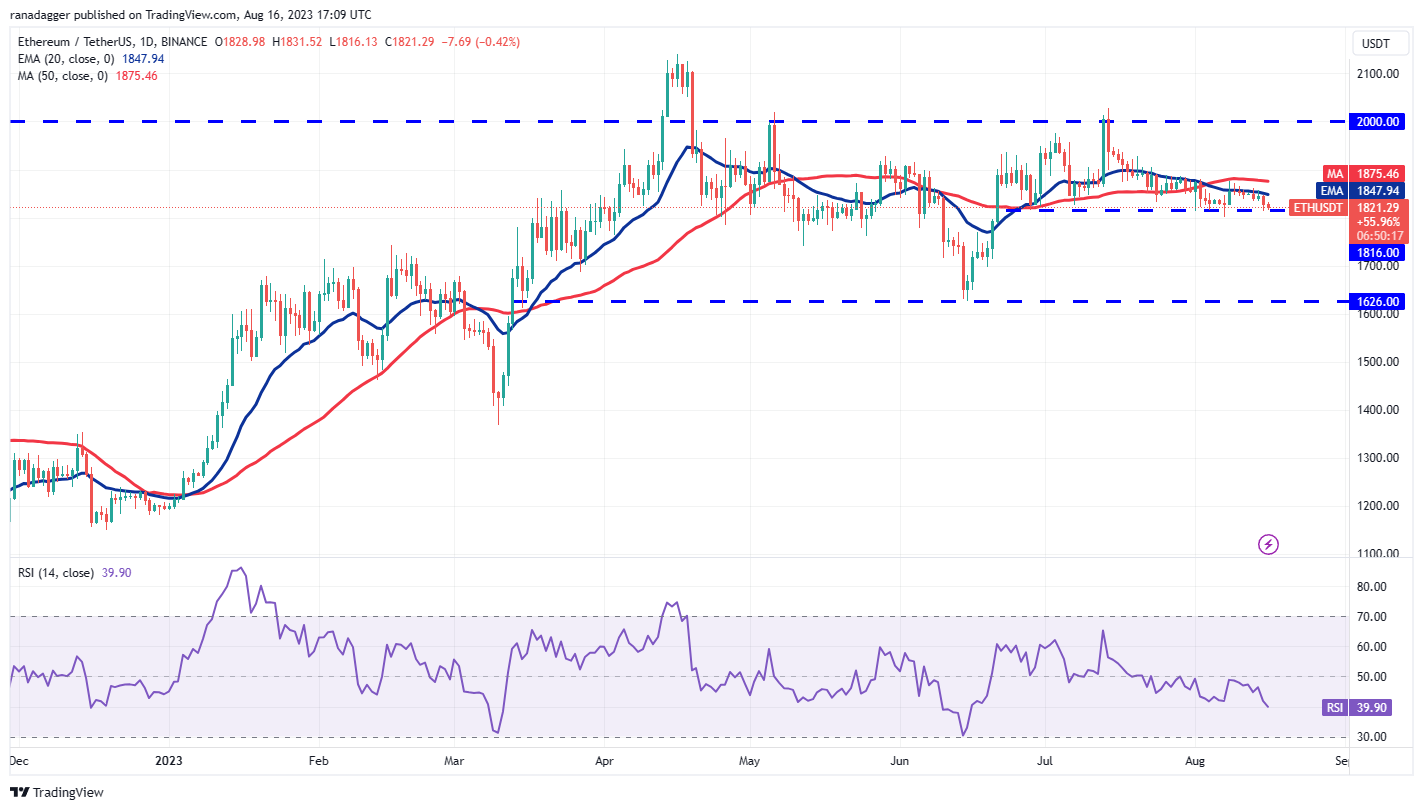Click the blue 2000.00 resistance level label
The width and height of the screenshot is (1423, 810).
(x=1377, y=121)
